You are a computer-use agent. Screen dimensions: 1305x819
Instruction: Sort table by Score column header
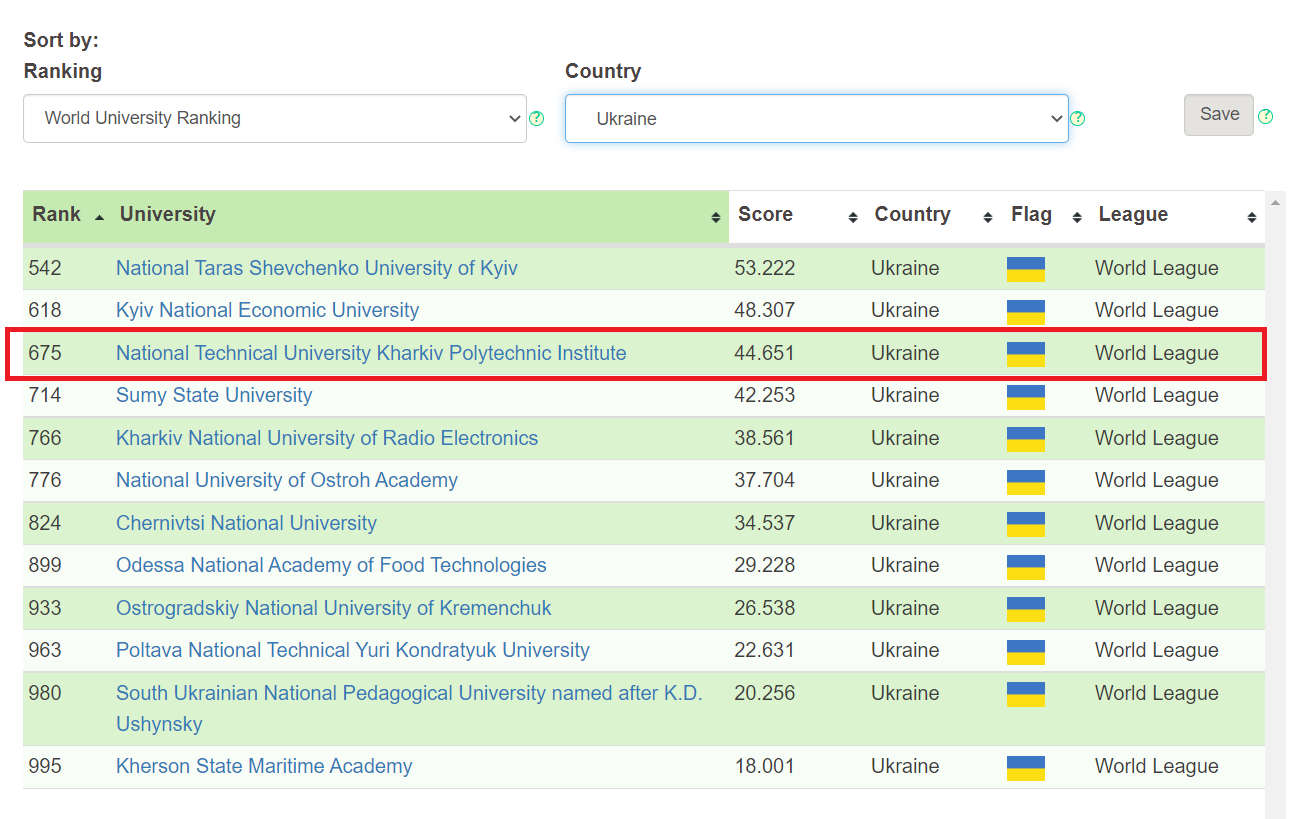tap(797, 215)
